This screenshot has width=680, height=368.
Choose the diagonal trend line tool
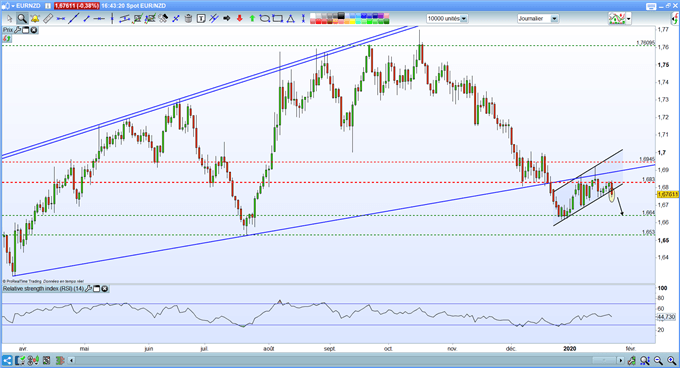tap(74, 18)
